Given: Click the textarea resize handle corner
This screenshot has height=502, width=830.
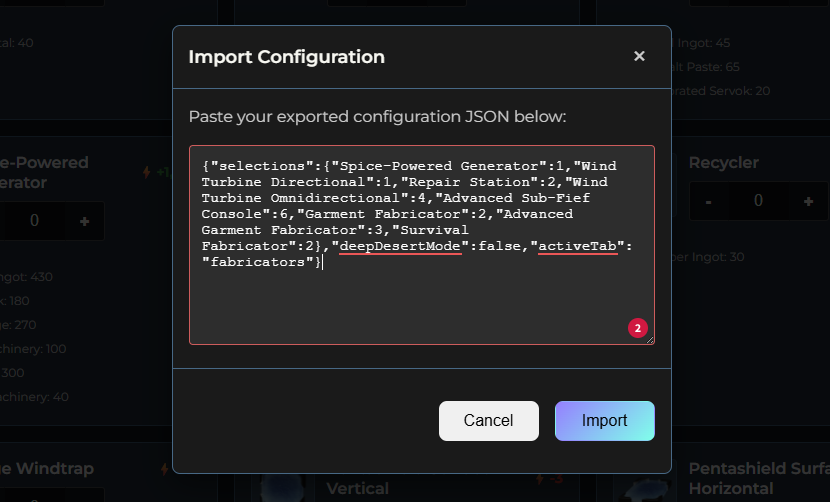Looking at the screenshot, I should (x=650, y=340).
